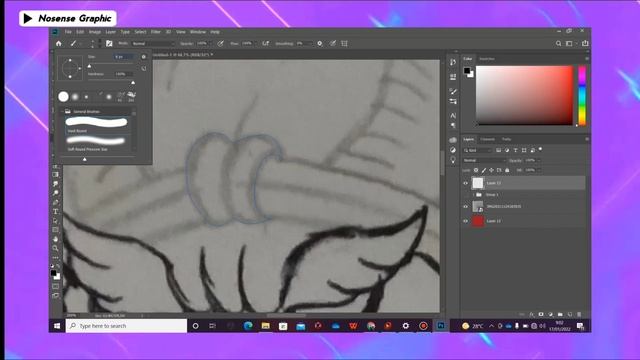Open the Window menu
The image size is (640, 360).
(x=198, y=32)
